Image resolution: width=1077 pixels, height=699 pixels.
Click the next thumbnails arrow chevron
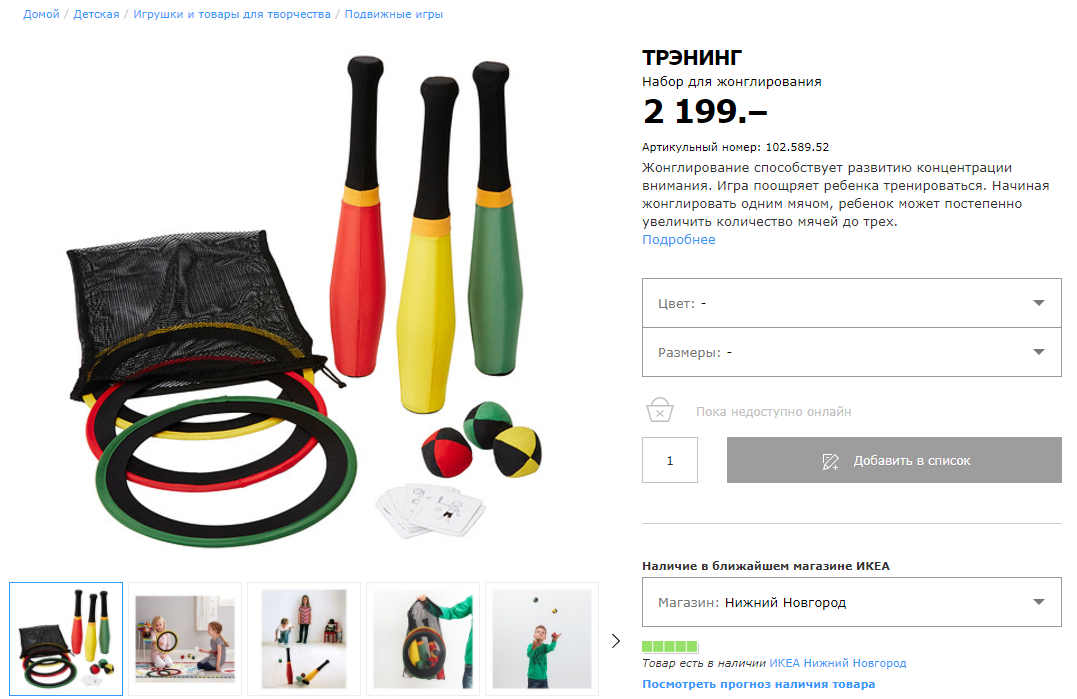(x=615, y=641)
